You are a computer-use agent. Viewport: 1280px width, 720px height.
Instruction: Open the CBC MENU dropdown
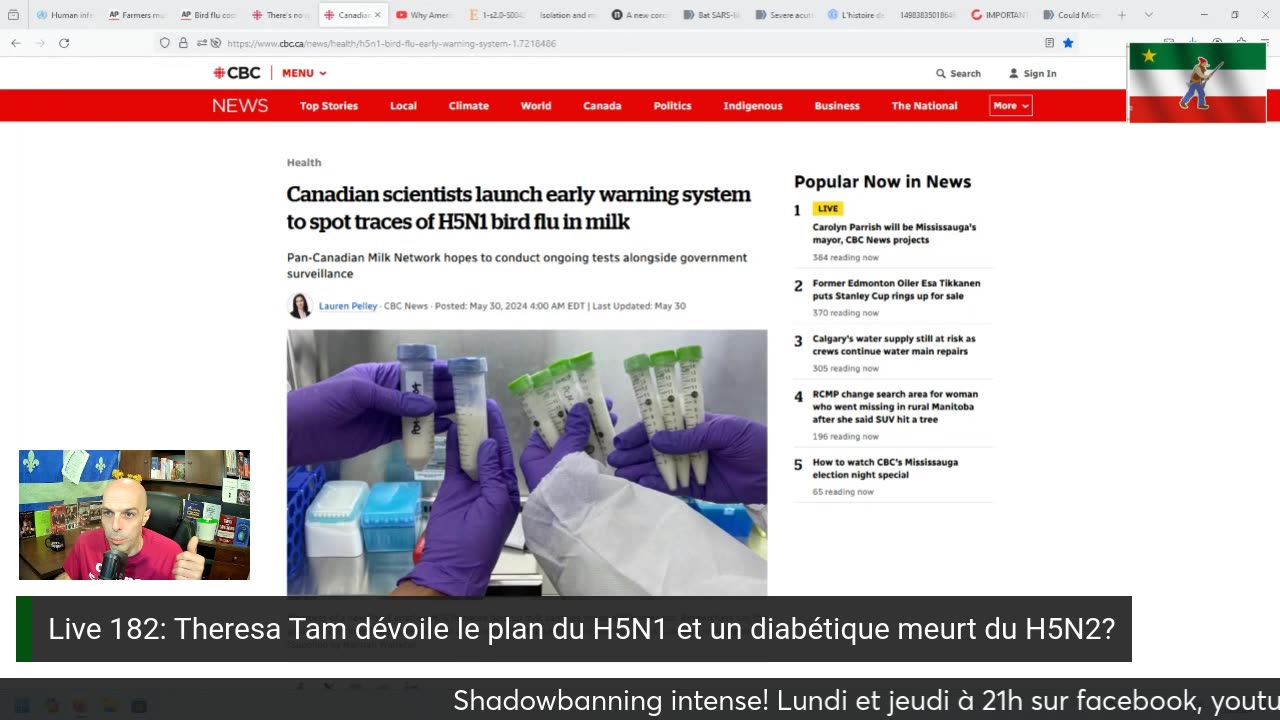tap(304, 73)
